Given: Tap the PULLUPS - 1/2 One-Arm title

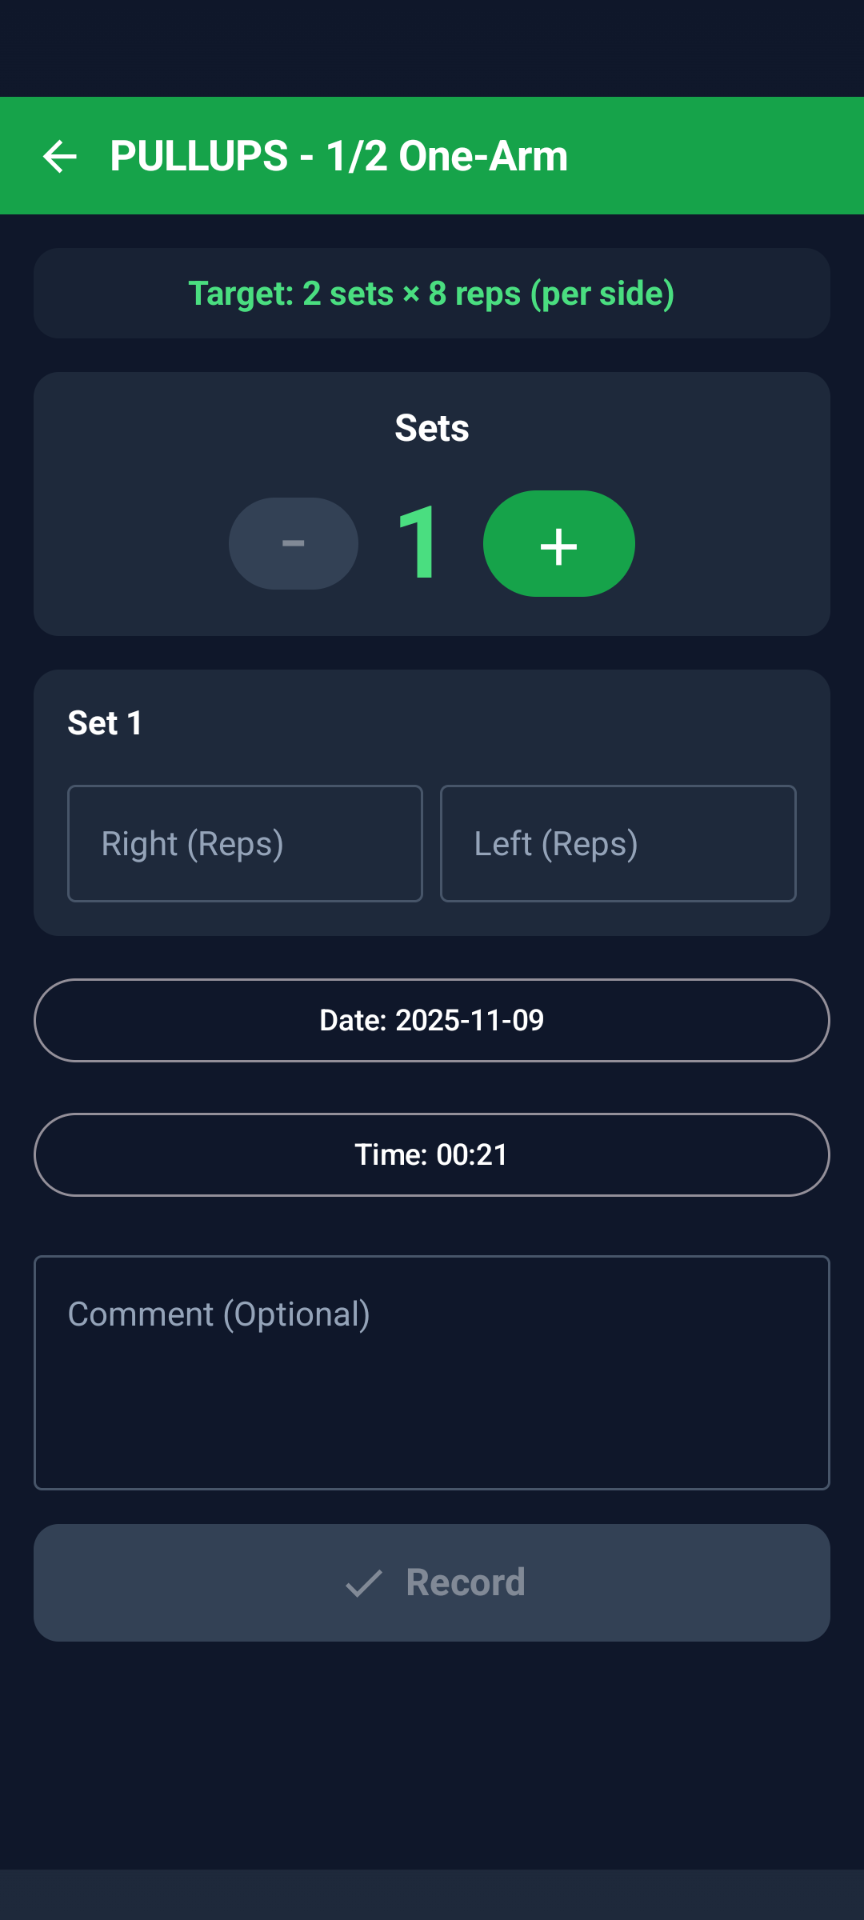Looking at the screenshot, I should [x=339, y=157].
